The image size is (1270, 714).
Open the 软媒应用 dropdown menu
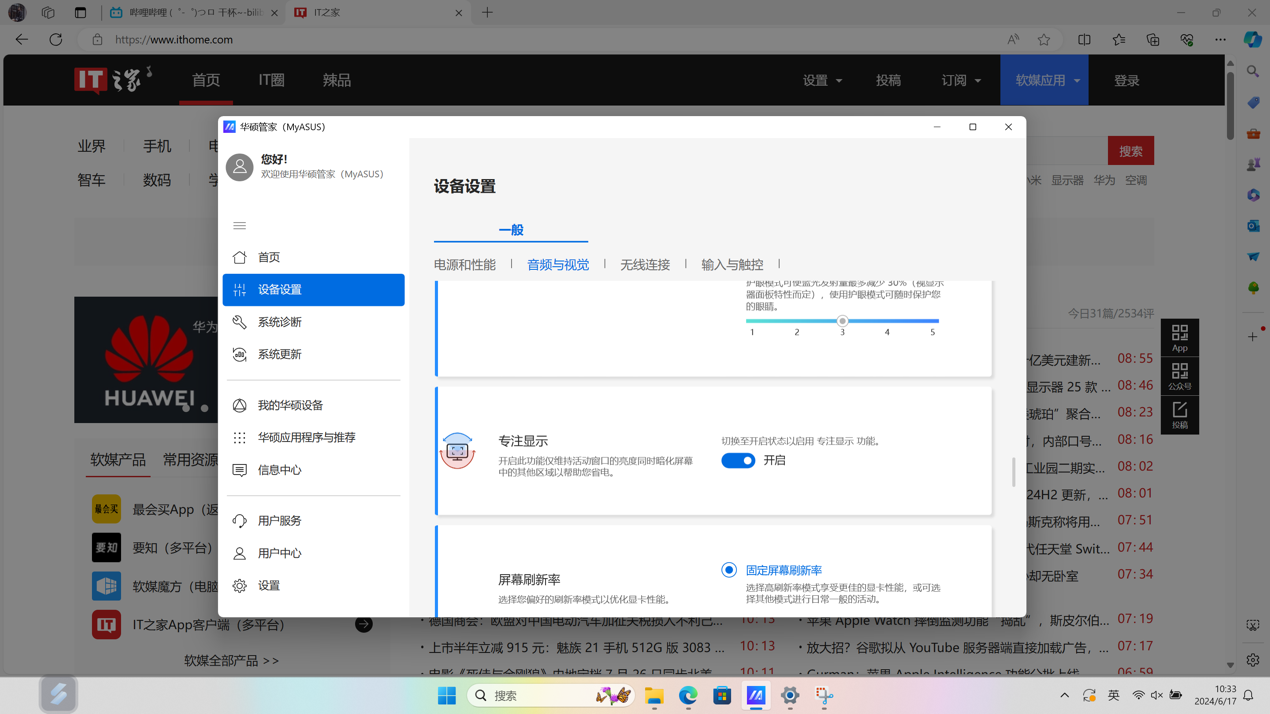tap(1046, 80)
